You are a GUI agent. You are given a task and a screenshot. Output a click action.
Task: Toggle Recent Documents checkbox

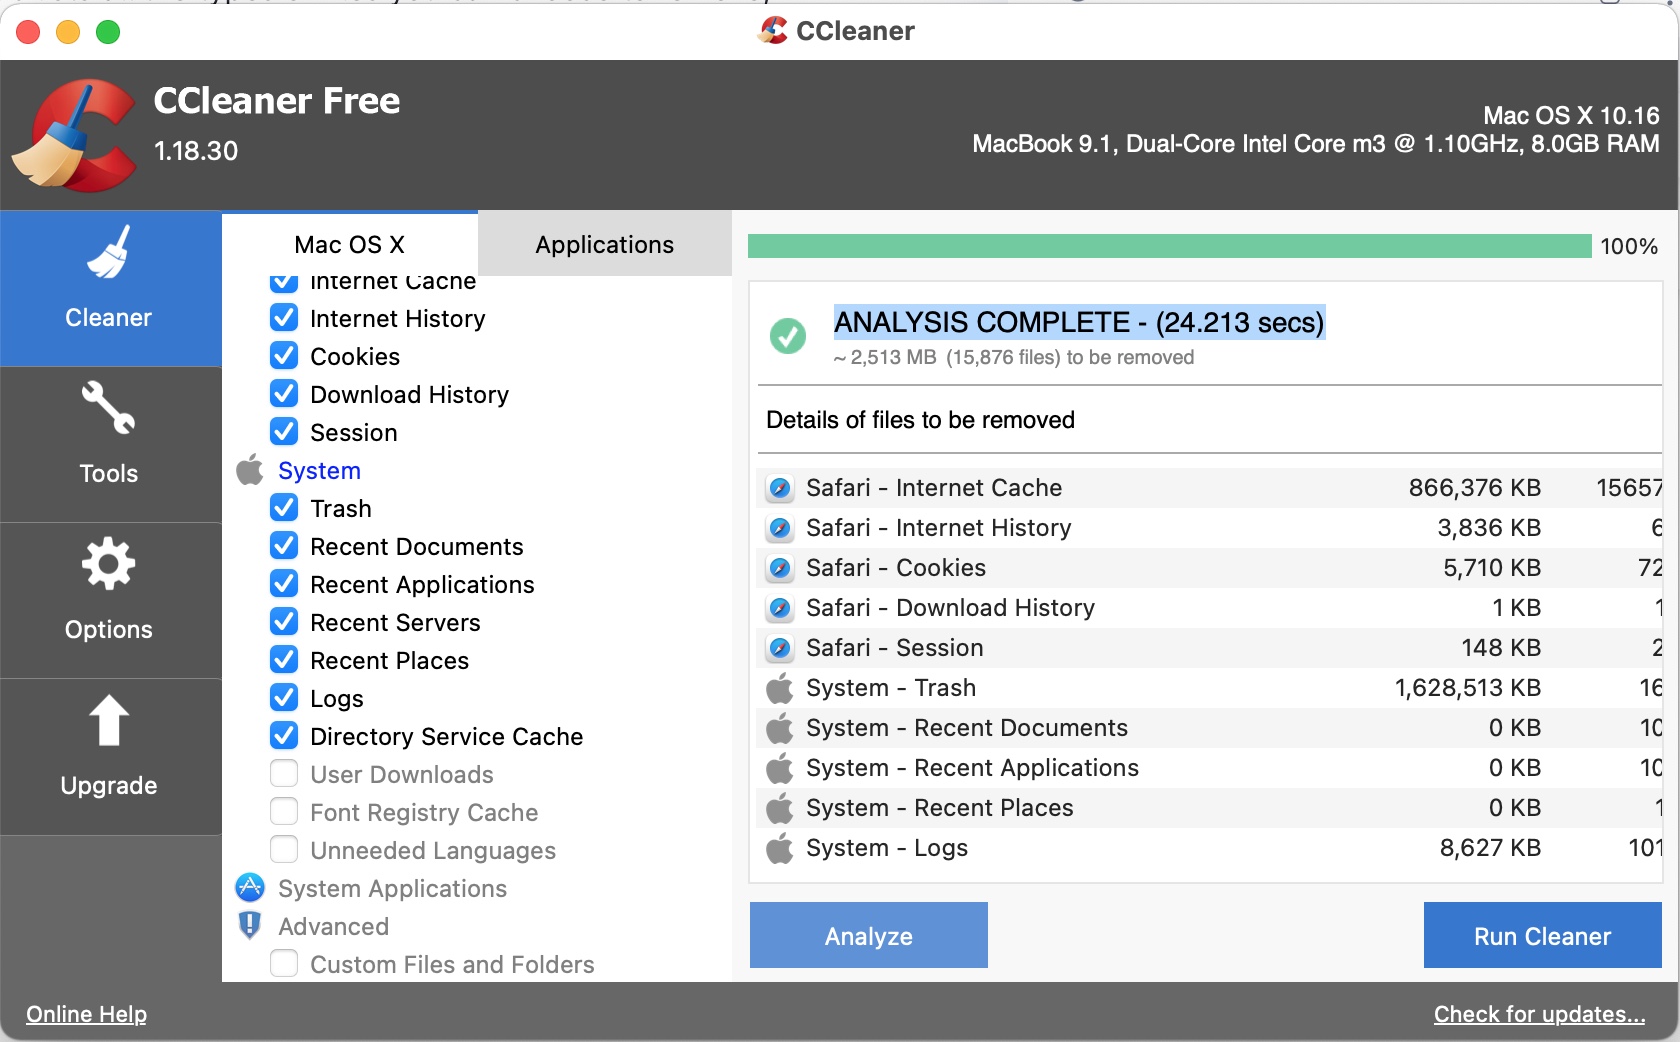[284, 546]
